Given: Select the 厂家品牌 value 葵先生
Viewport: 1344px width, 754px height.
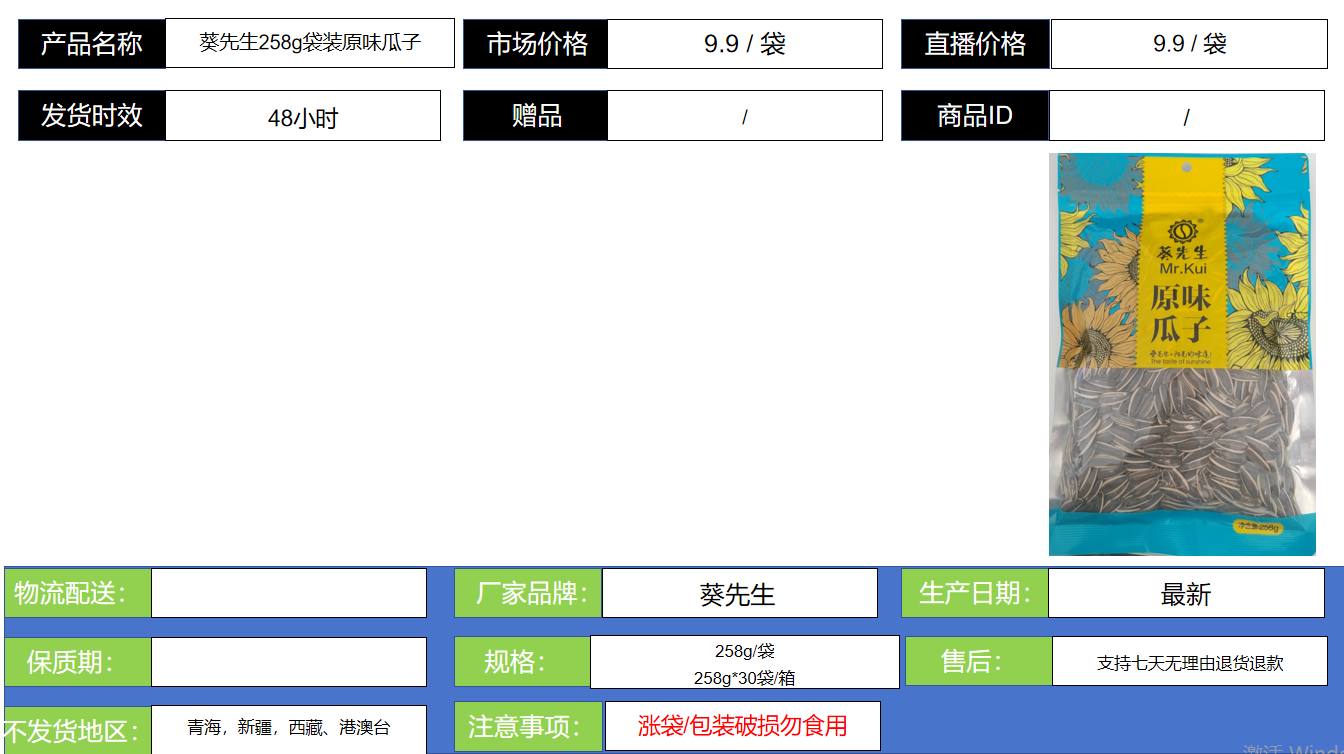Looking at the screenshot, I should pos(738,594).
